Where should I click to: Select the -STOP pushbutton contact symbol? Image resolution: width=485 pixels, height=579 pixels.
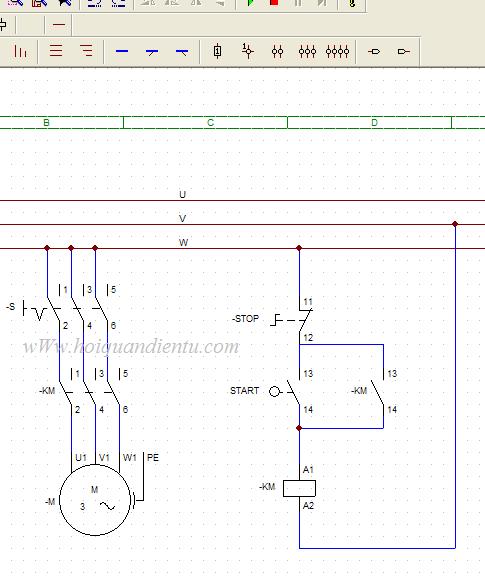292,320
